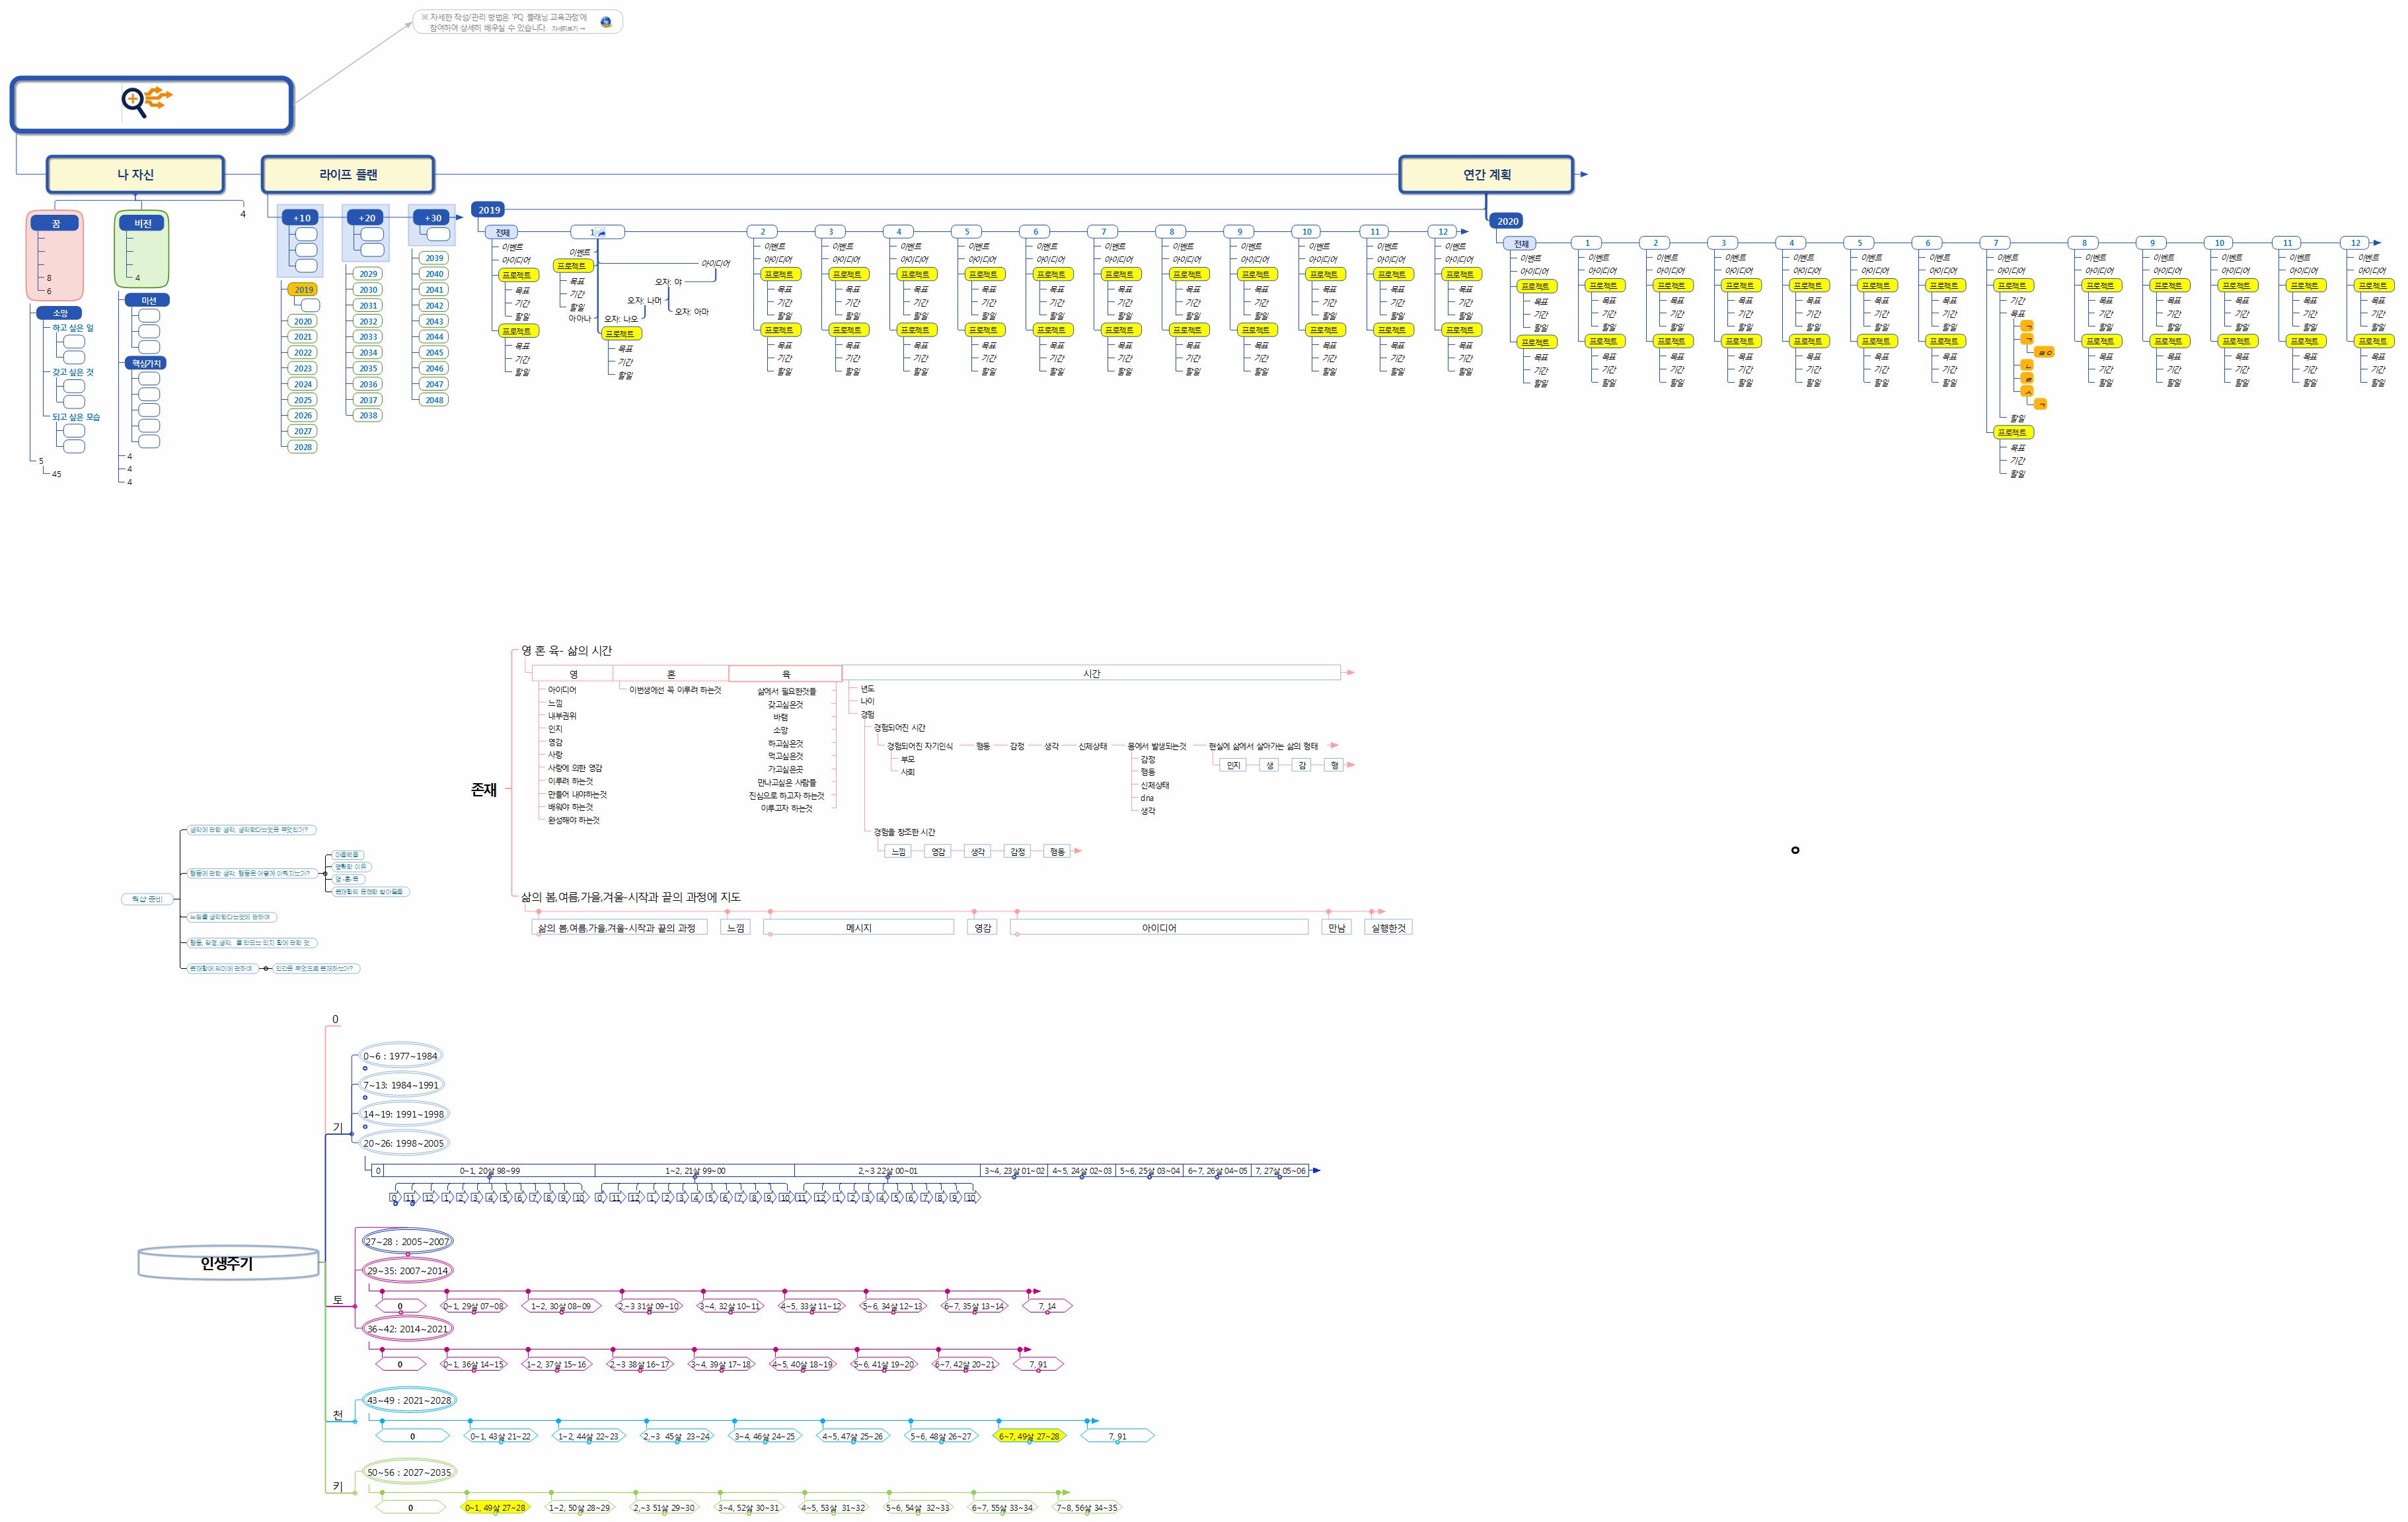
Task: Select the orange highlighted 2019 year node
Action: tap(303, 290)
